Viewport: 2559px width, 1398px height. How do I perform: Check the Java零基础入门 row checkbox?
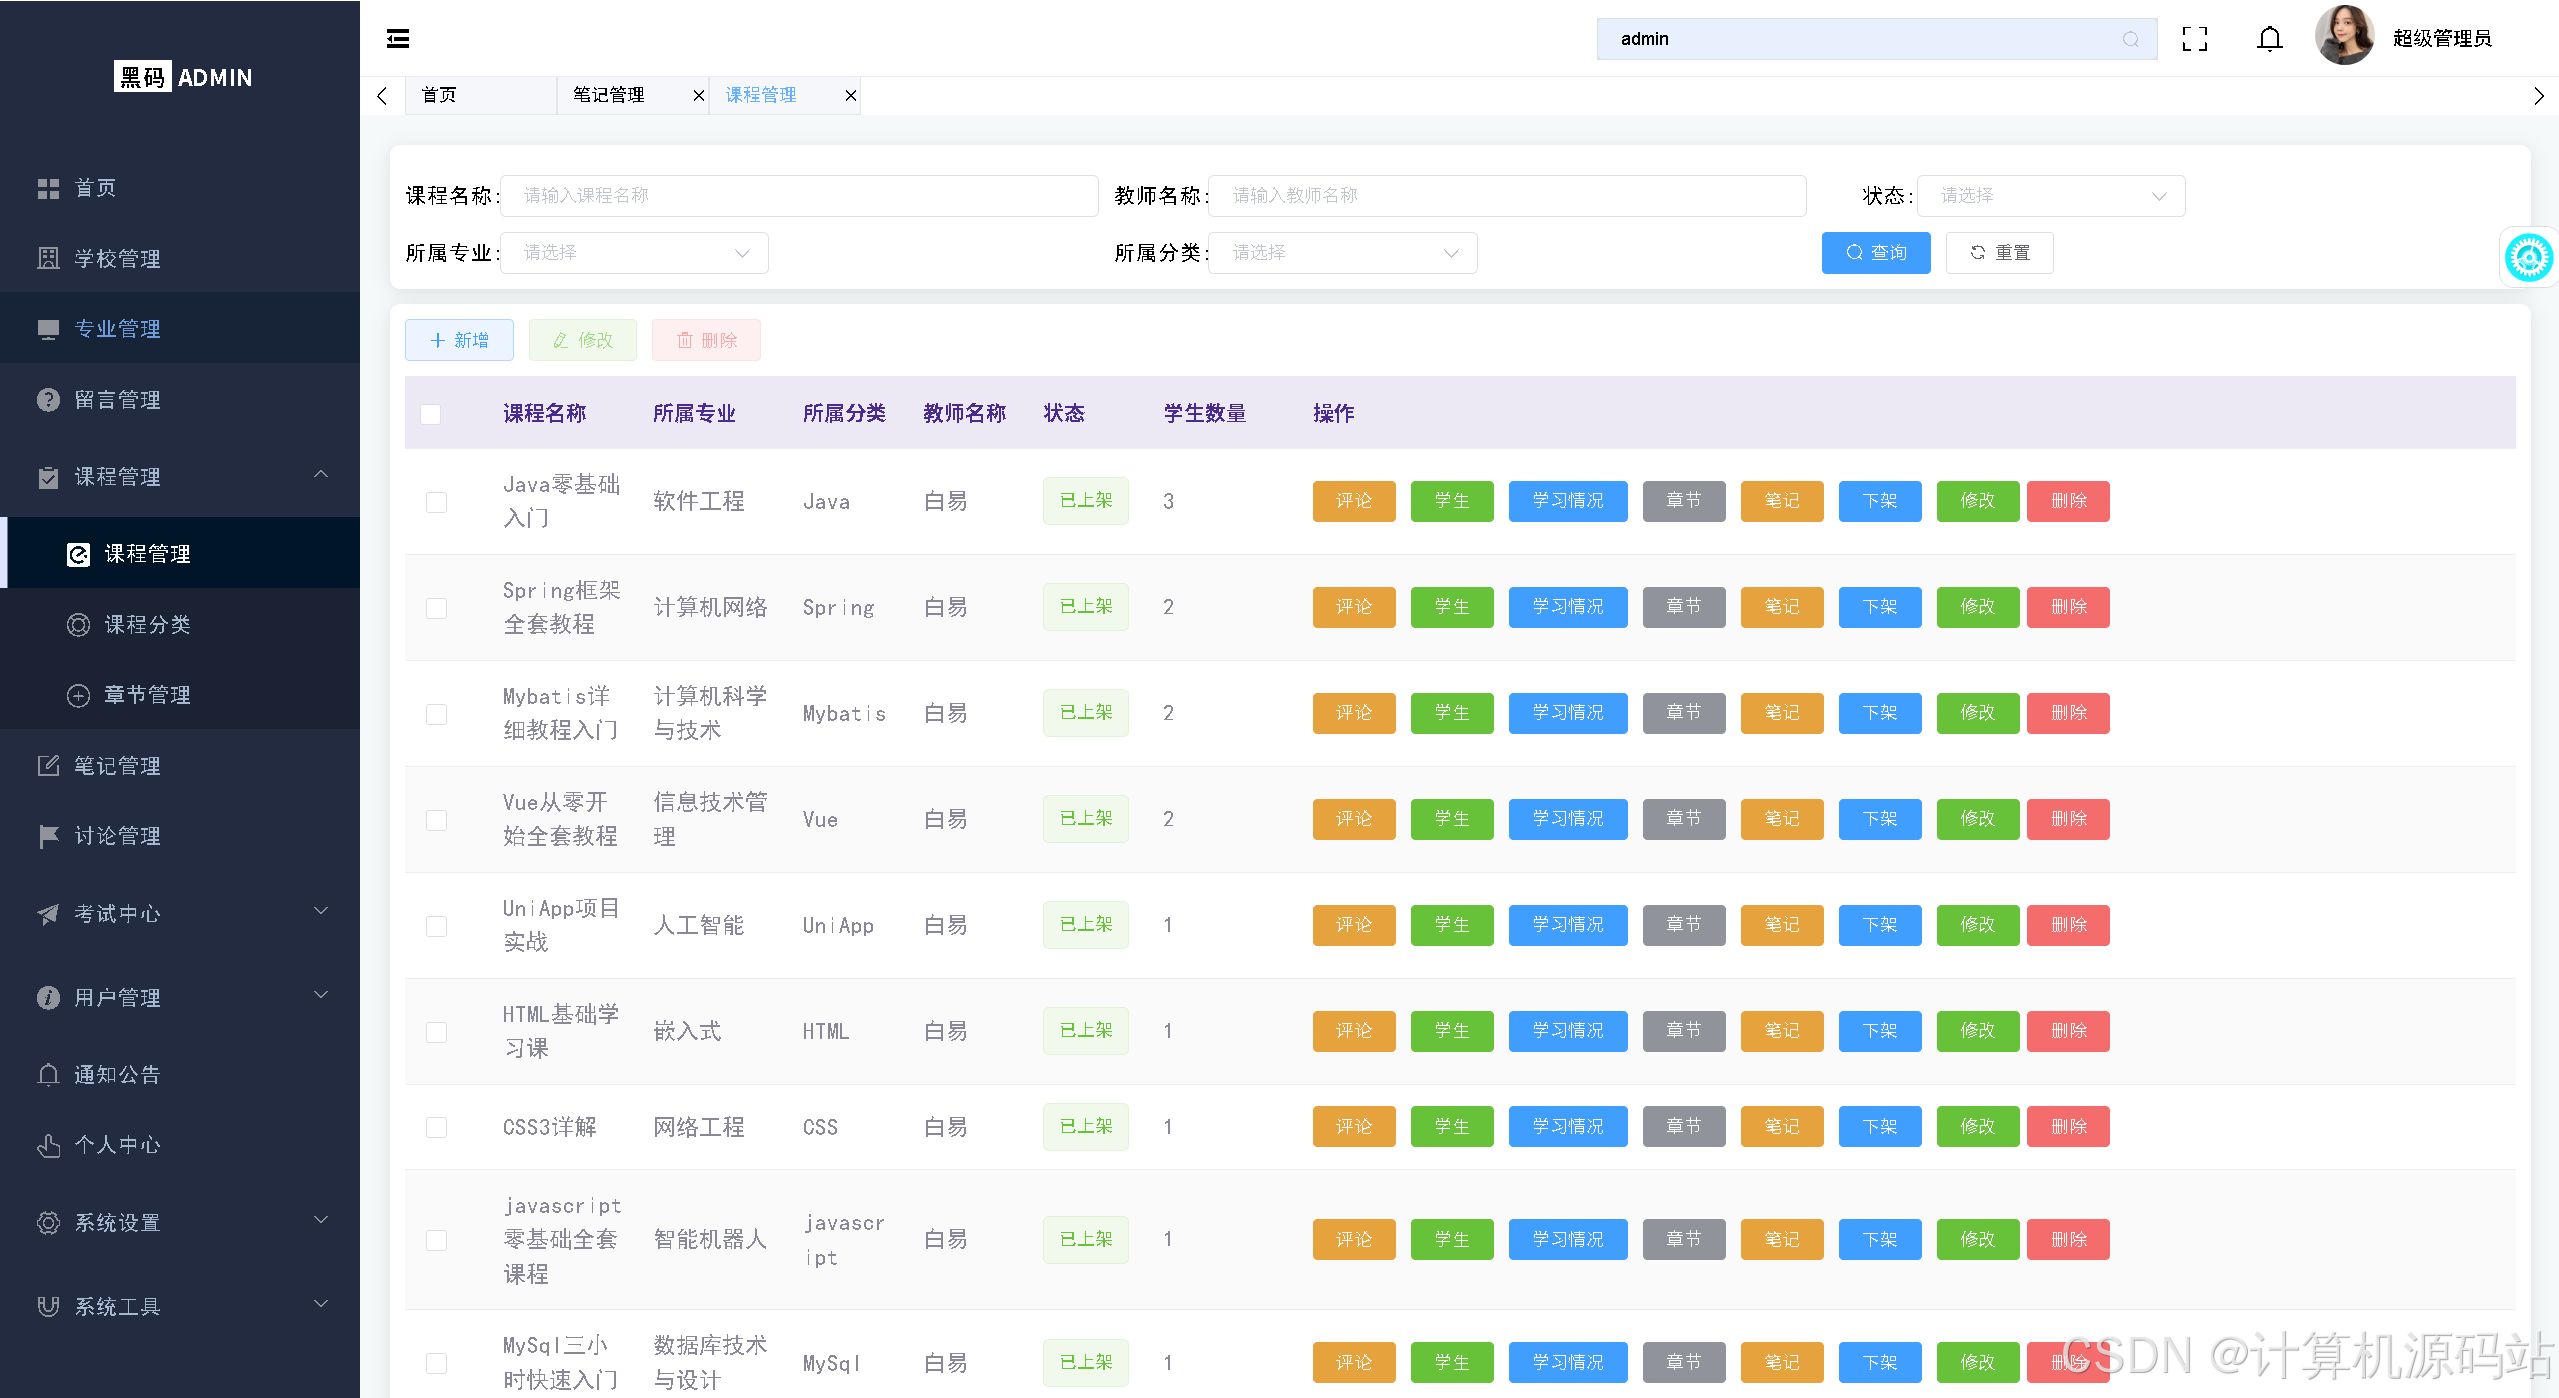436,502
